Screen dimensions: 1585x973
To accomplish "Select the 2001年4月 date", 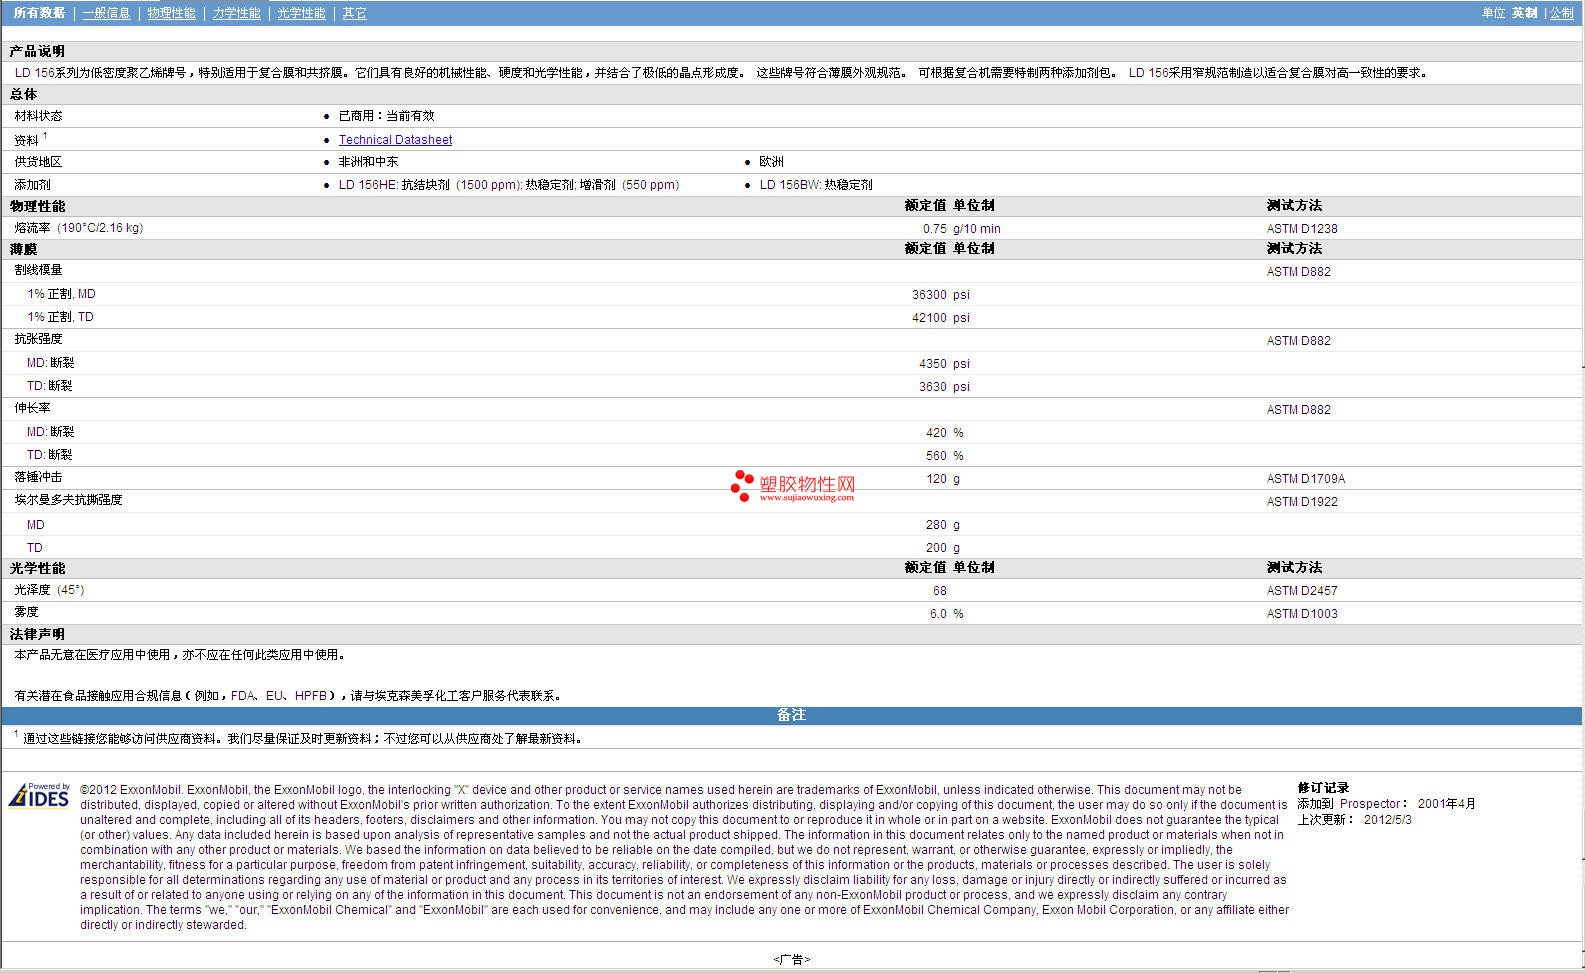I will click(x=1446, y=804).
